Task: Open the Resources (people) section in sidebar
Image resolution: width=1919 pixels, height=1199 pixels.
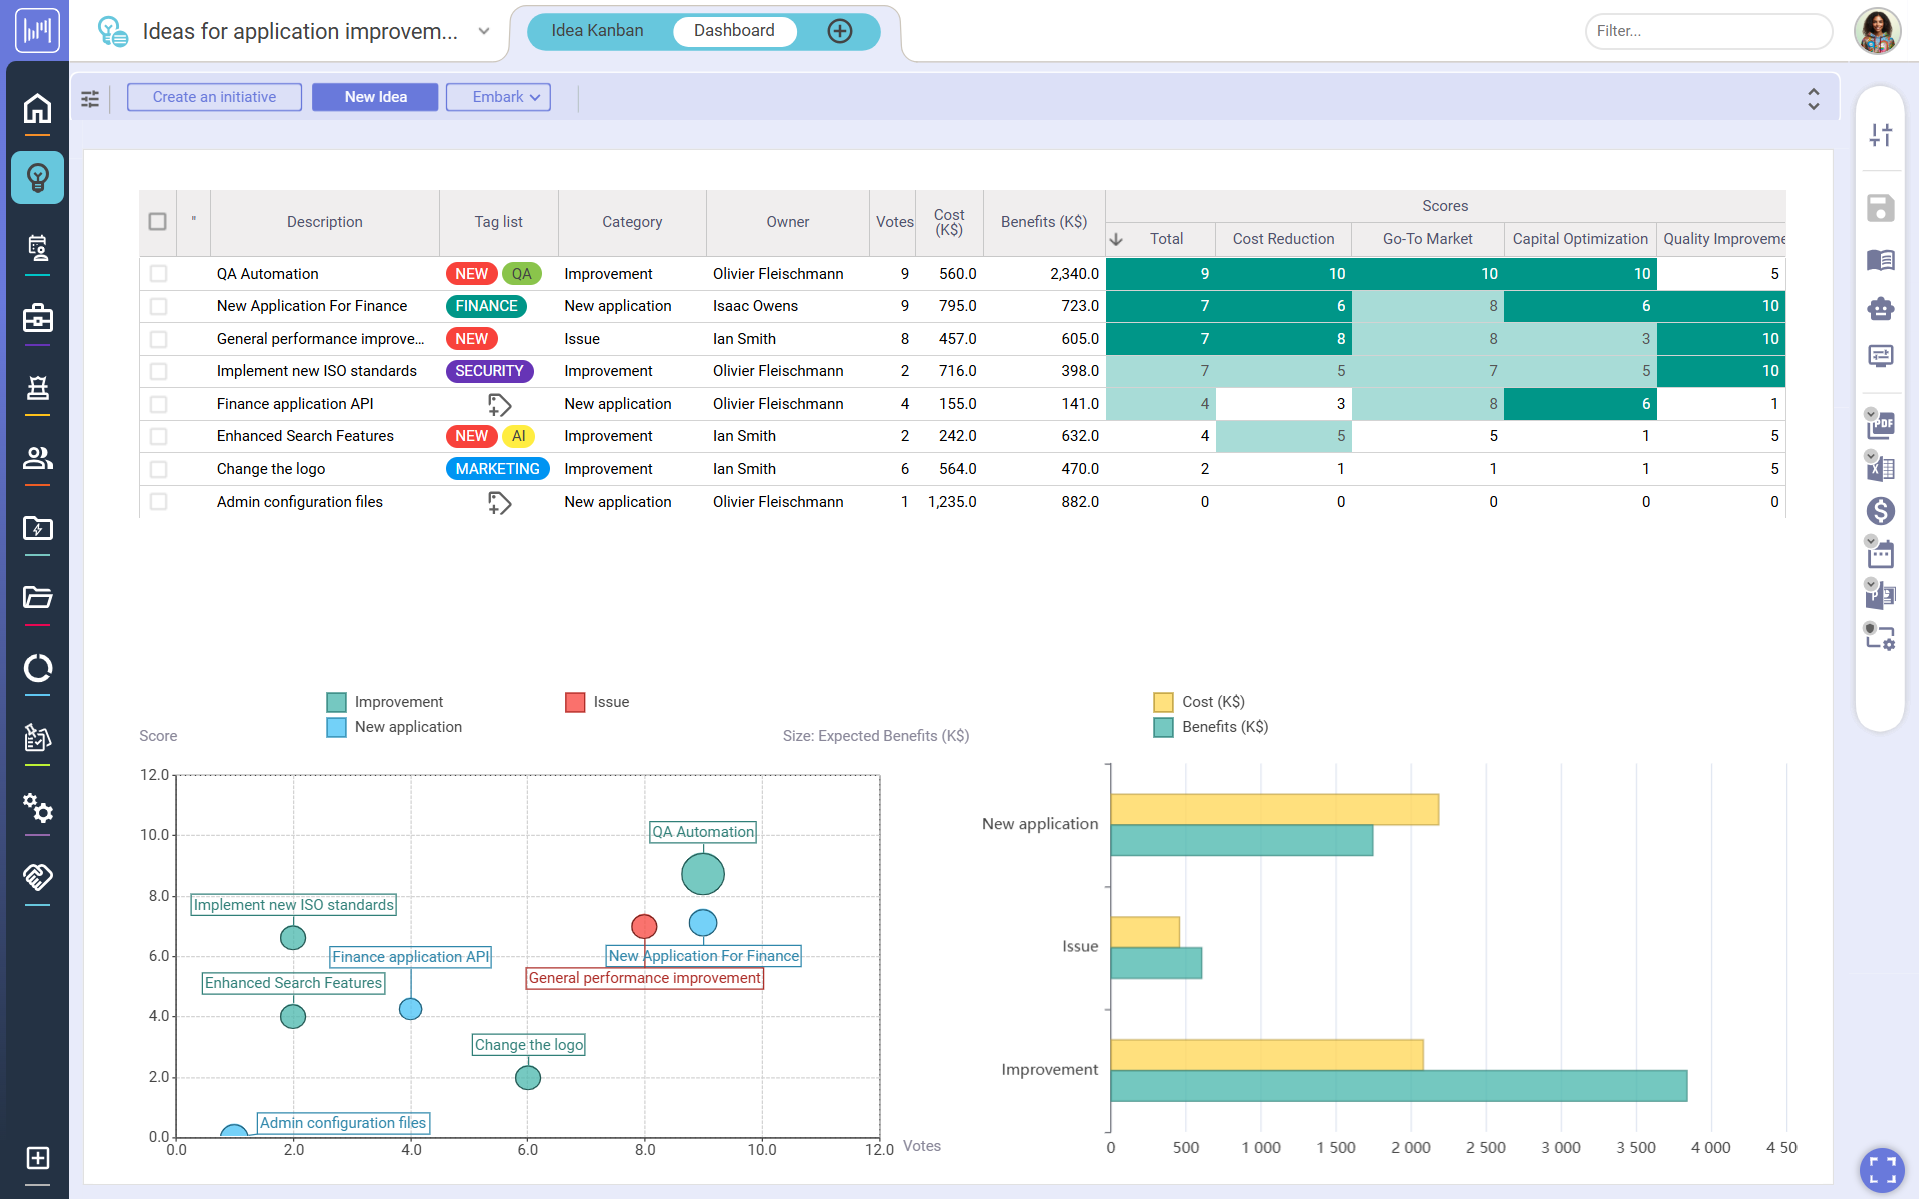Action: coord(37,458)
